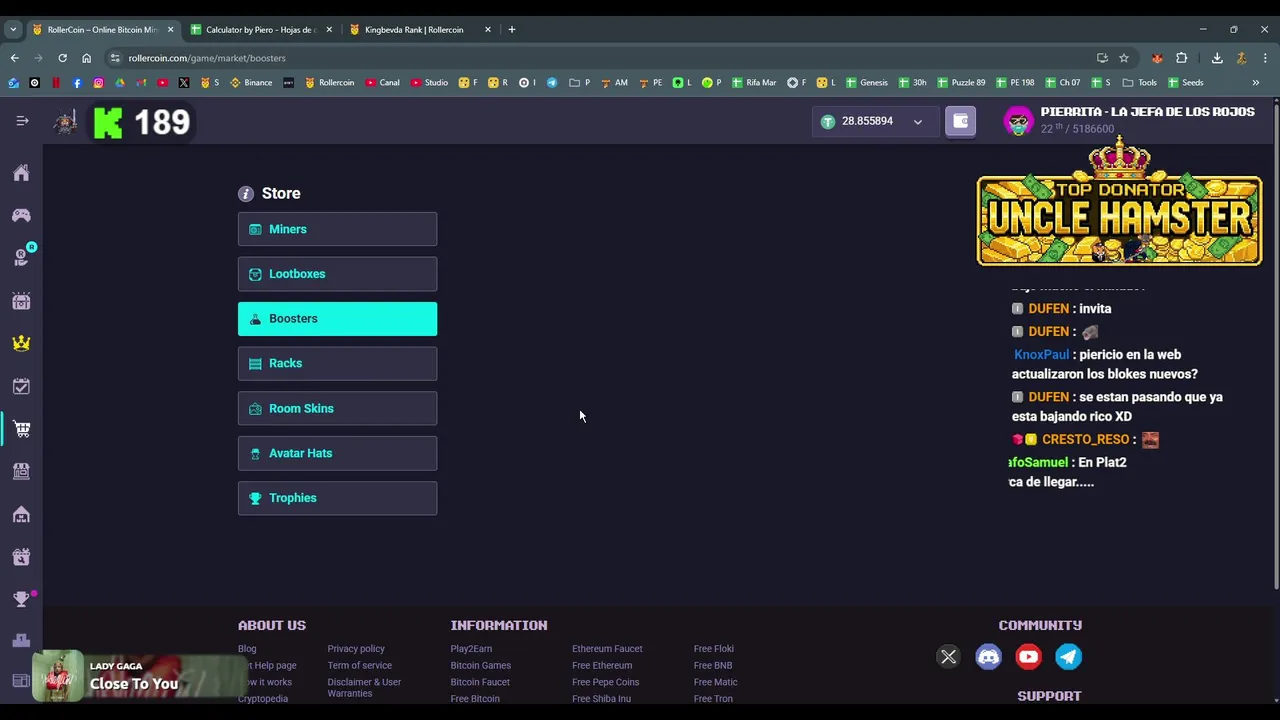Open the yellow crown icon in sidebar

pos(21,343)
